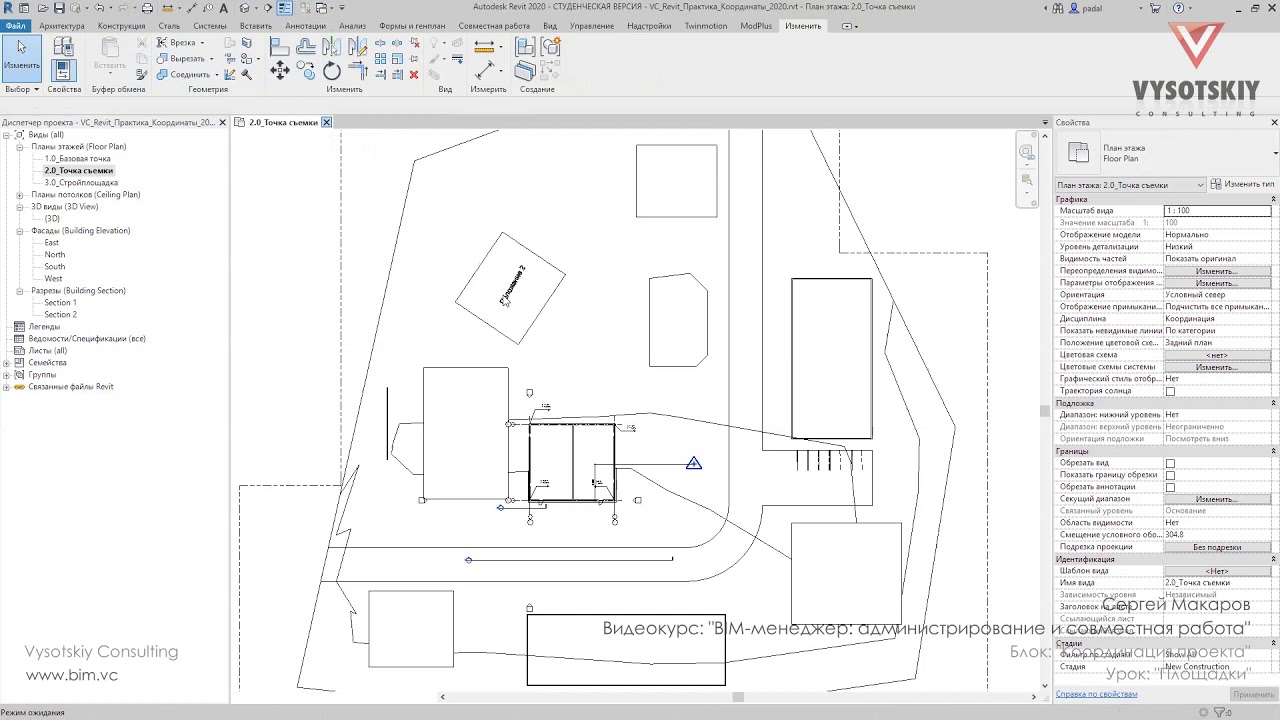Click the Ведомости/Спецификации (все) item
This screenshot has width=1280, height=720.
point(87,339)
